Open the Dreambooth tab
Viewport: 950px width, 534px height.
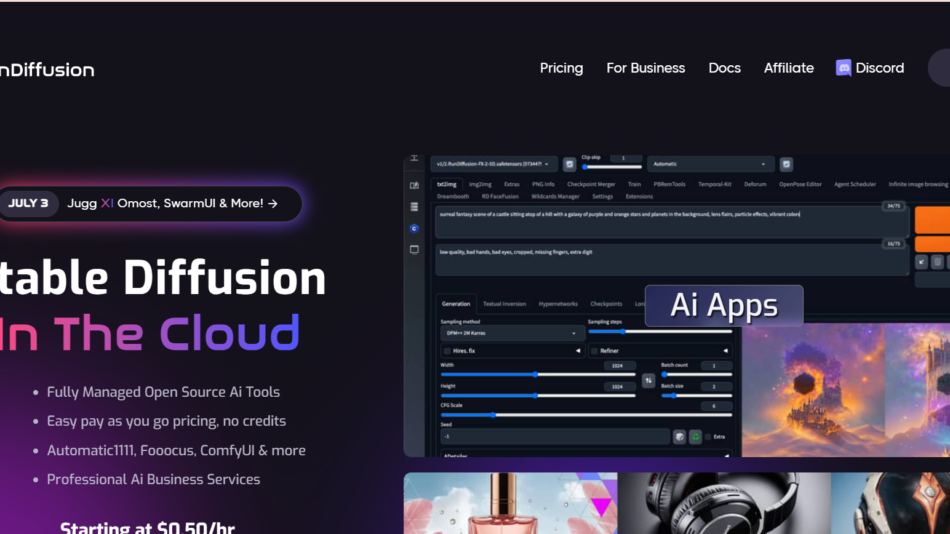[453, 196]
